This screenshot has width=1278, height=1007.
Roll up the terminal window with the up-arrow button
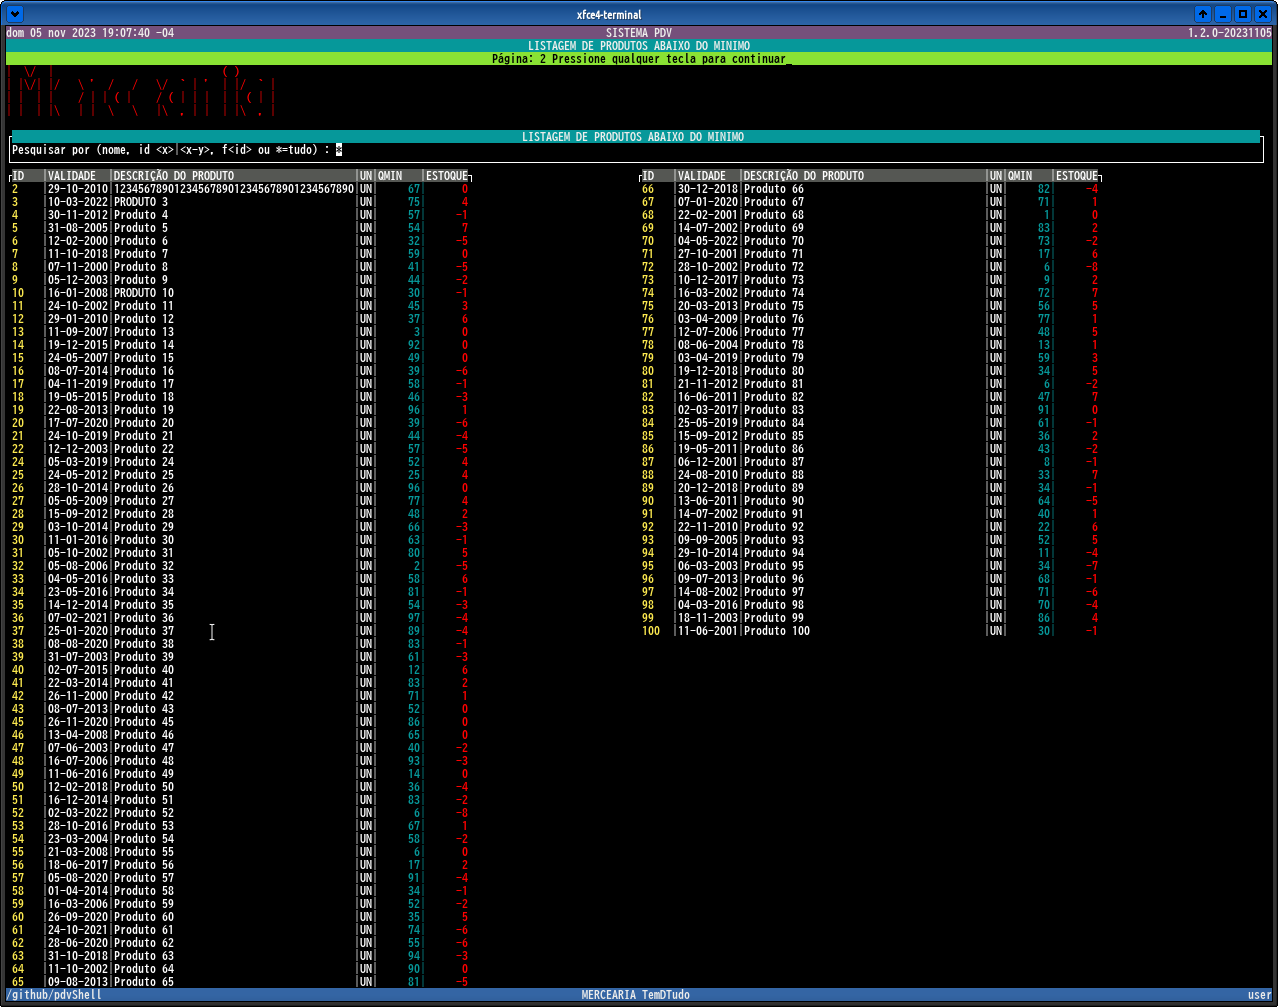click(1203, 14)
